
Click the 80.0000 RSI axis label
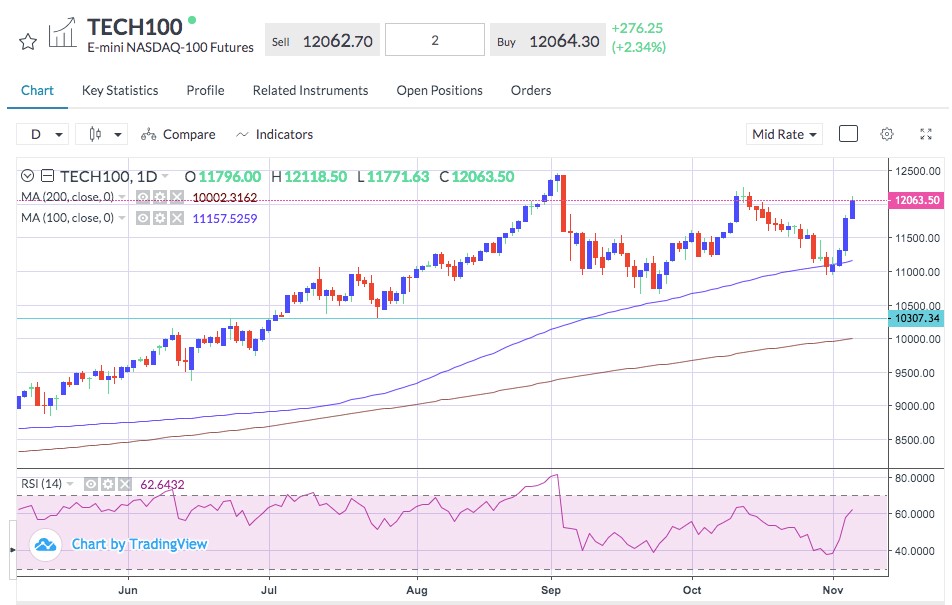pos(914,478)
